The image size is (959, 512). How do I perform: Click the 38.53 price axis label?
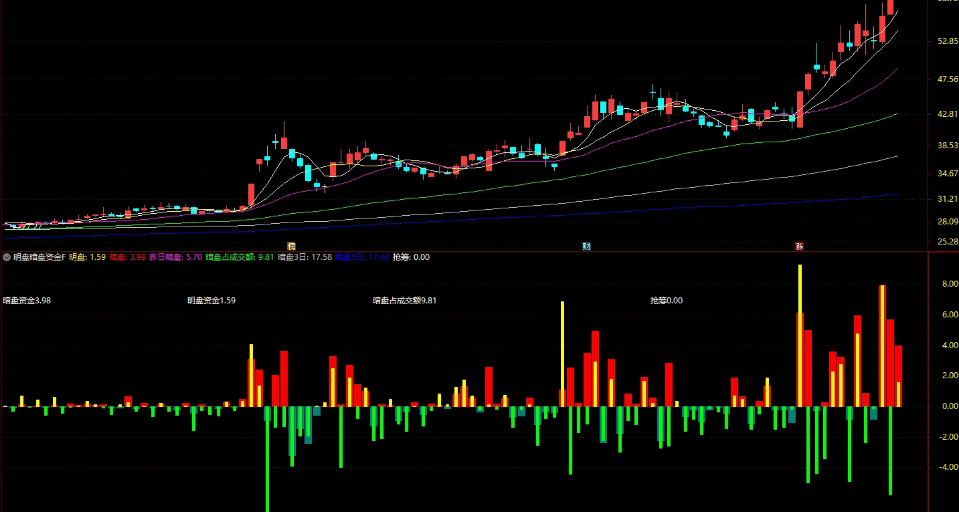click(x=948, y=146)
